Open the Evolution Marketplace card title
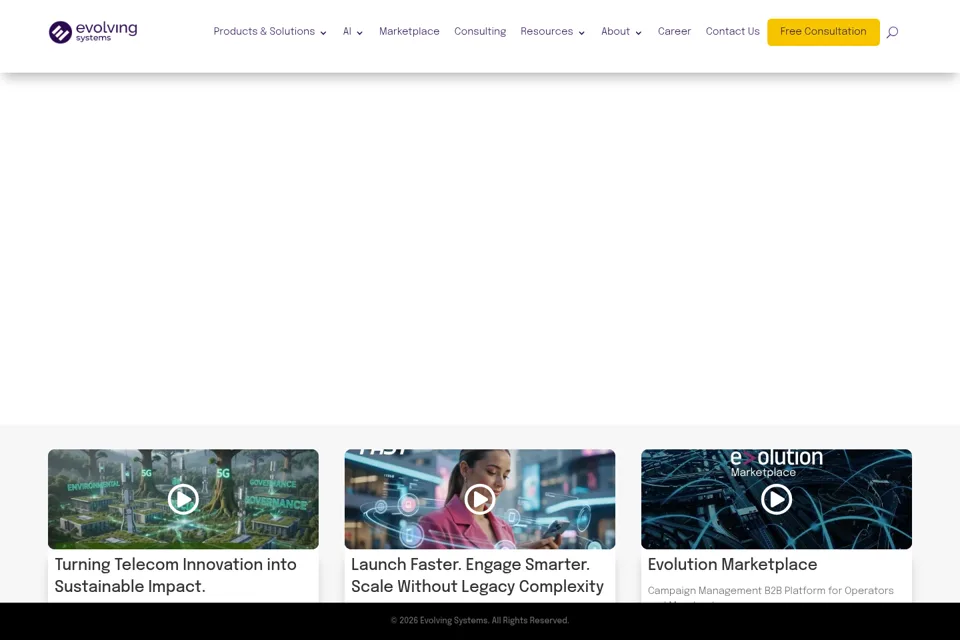 click(x=732, y=564)
